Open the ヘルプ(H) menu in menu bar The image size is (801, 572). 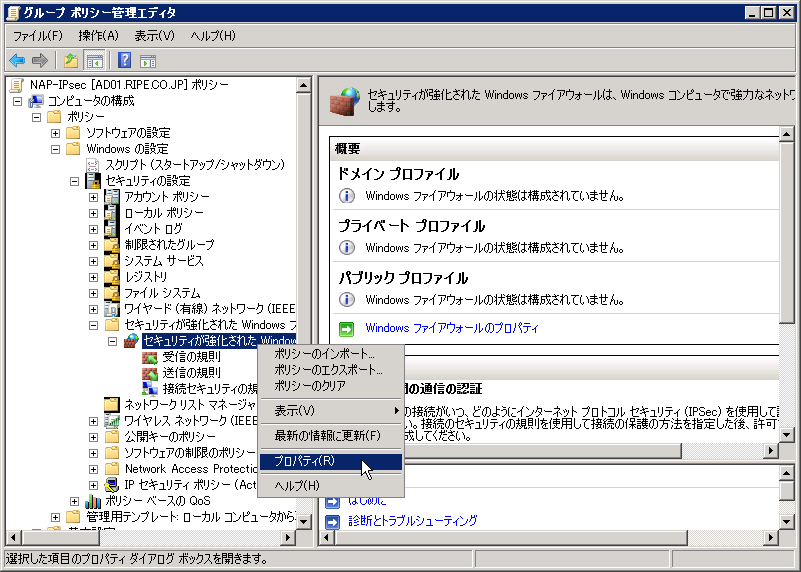click(x=213, y=36)
